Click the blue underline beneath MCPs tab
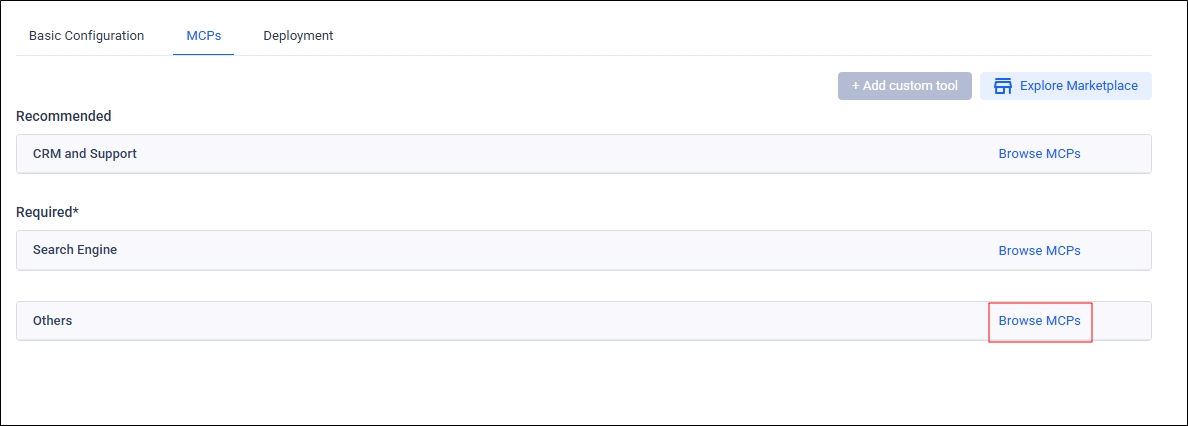Image resolution: width=1188 pixels, height=426 pixels. point(203,55)
